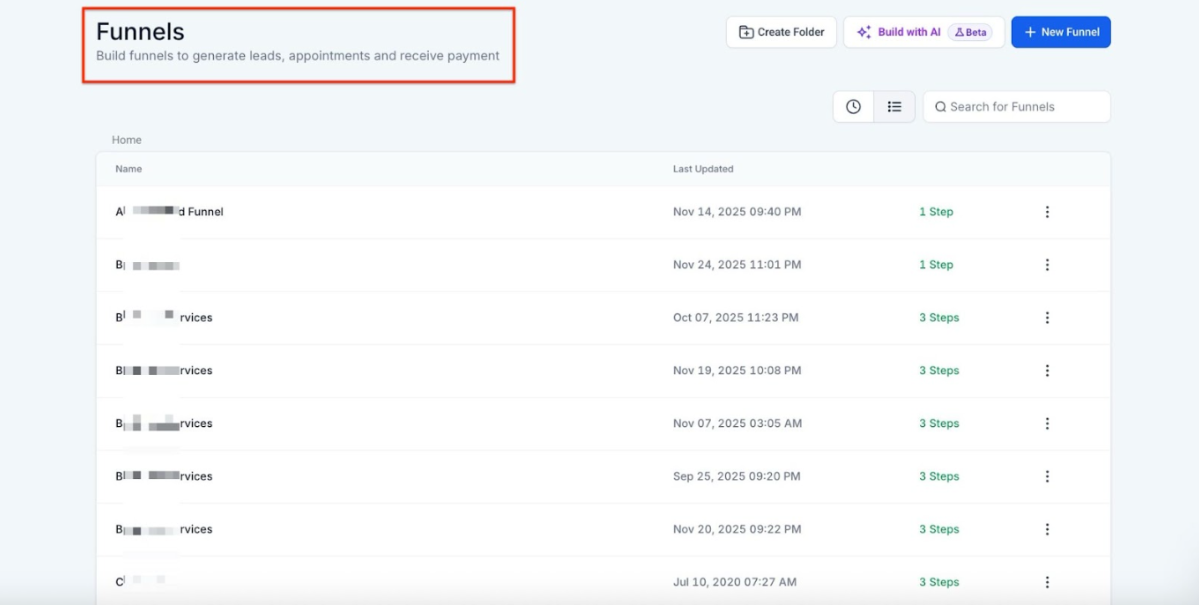Sort by the Name column header
The image size is (1199, 605).
tap(129, 169)
